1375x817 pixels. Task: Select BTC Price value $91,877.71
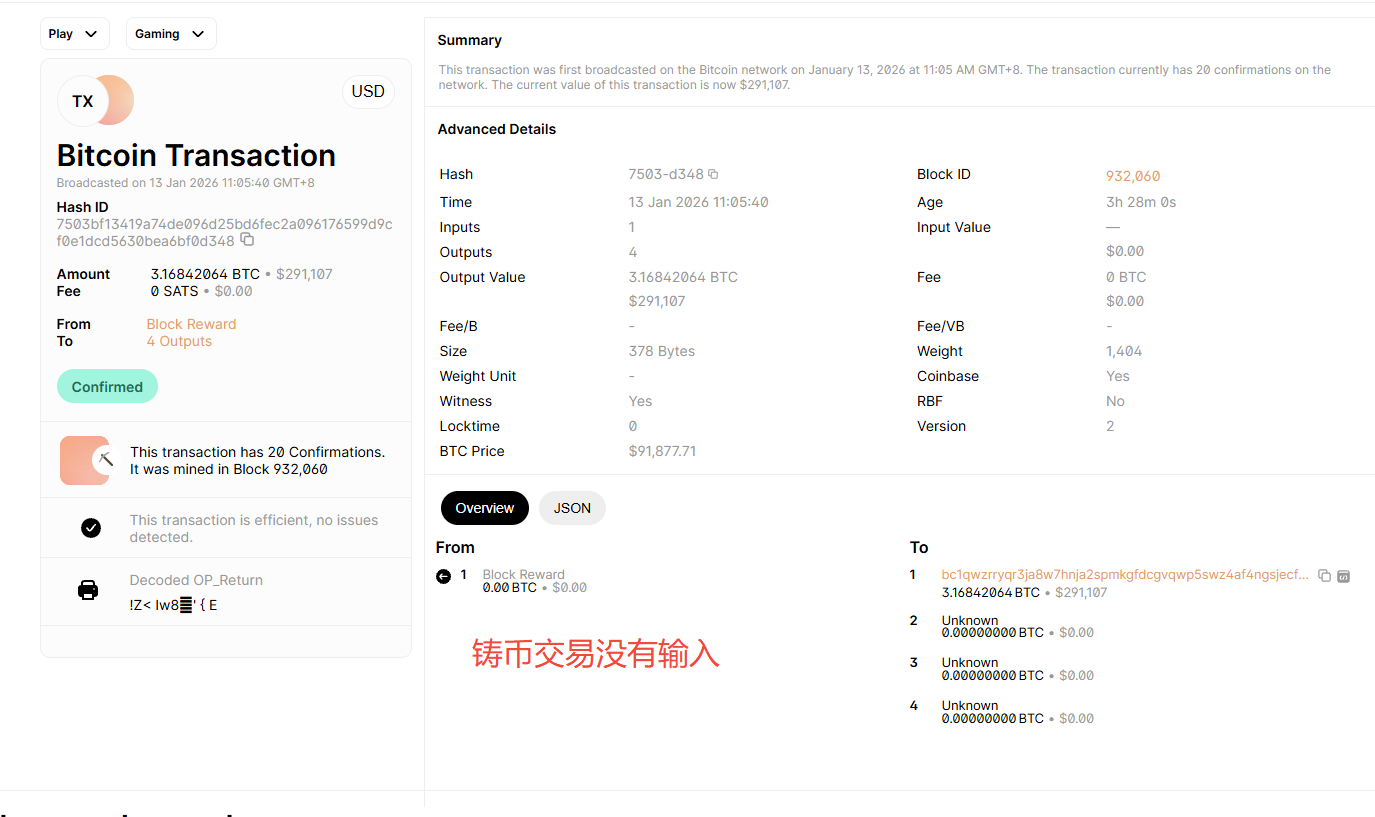(x=662, y=451)
